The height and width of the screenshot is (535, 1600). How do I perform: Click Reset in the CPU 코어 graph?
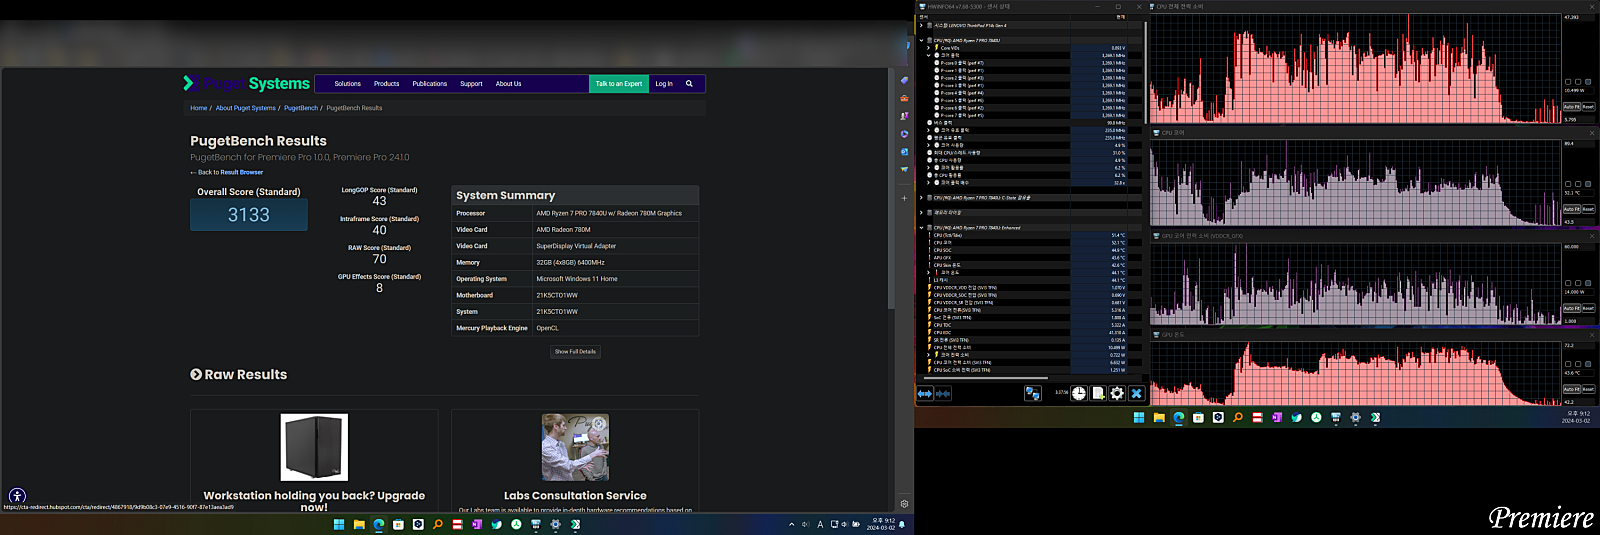[1588, 209]
